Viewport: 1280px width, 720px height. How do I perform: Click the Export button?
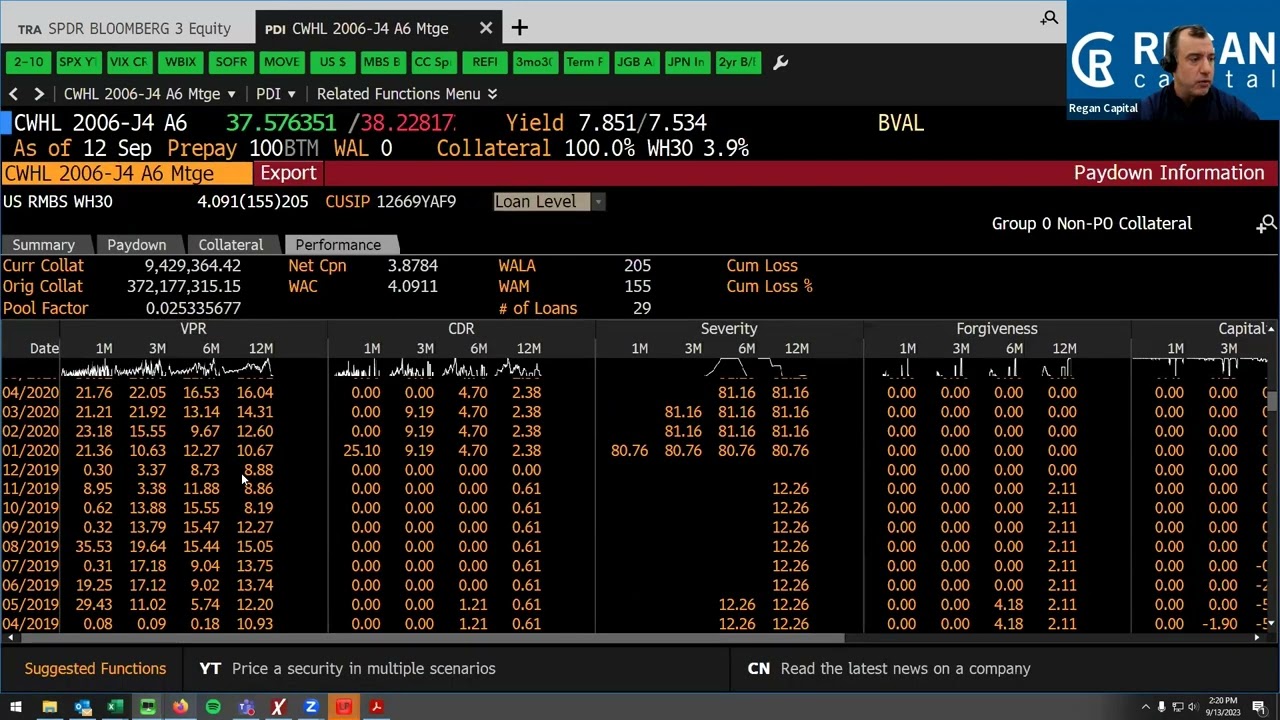point(288,173)
